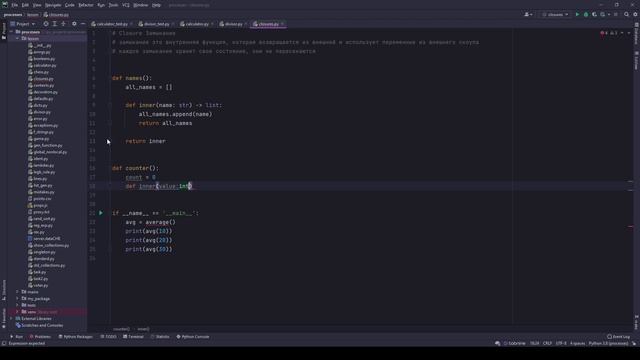This screenshot has width=640, height=360.
Task: Open the Terminal tool window
Action: (133, 337)
